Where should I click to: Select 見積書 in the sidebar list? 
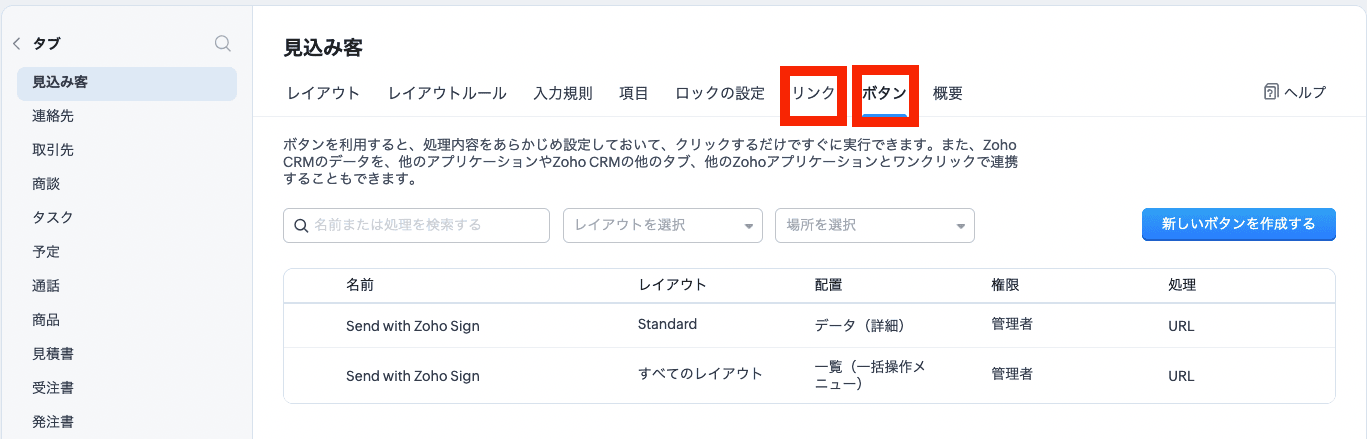[53, 354]
